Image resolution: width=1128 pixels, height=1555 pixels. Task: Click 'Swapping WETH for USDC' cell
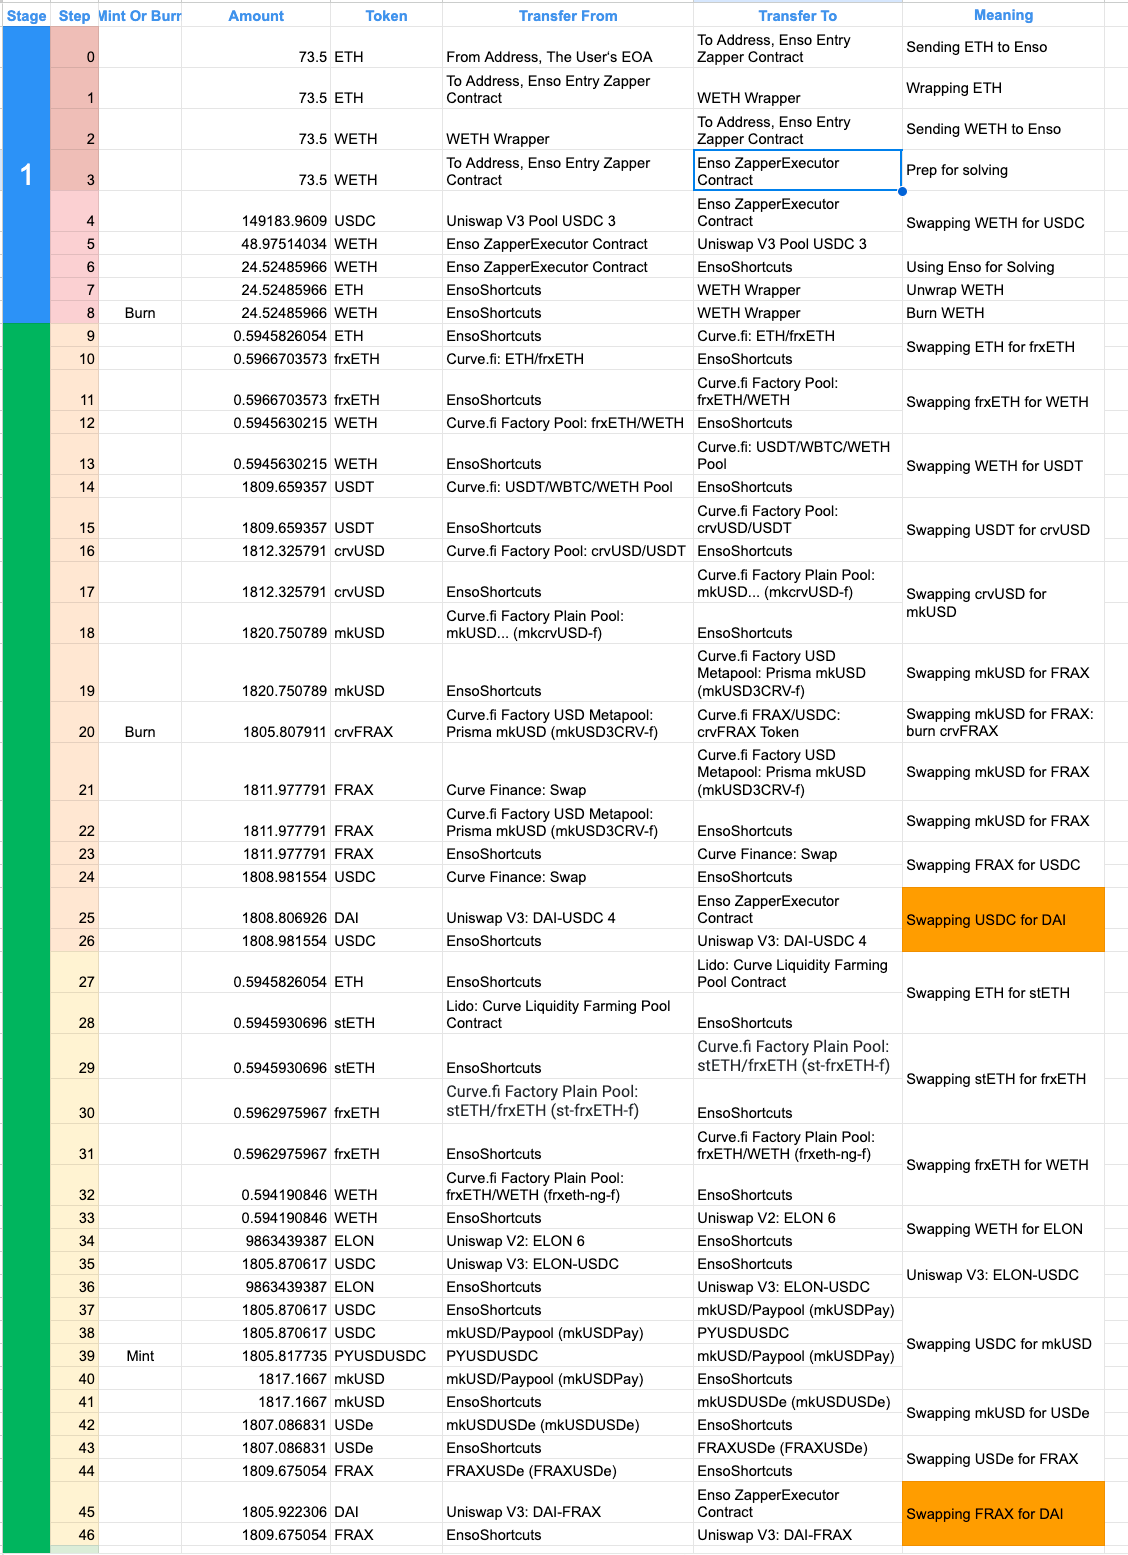[1003, 223]
